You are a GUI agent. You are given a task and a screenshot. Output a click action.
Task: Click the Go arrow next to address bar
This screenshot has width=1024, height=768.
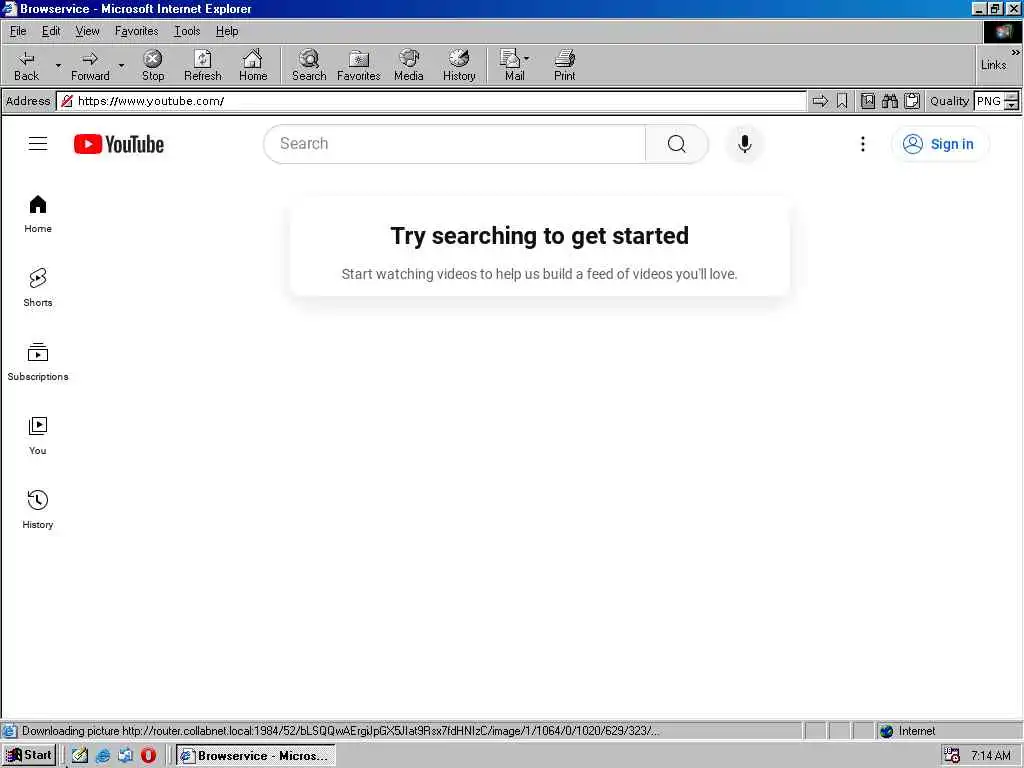(x=820, y=101)
